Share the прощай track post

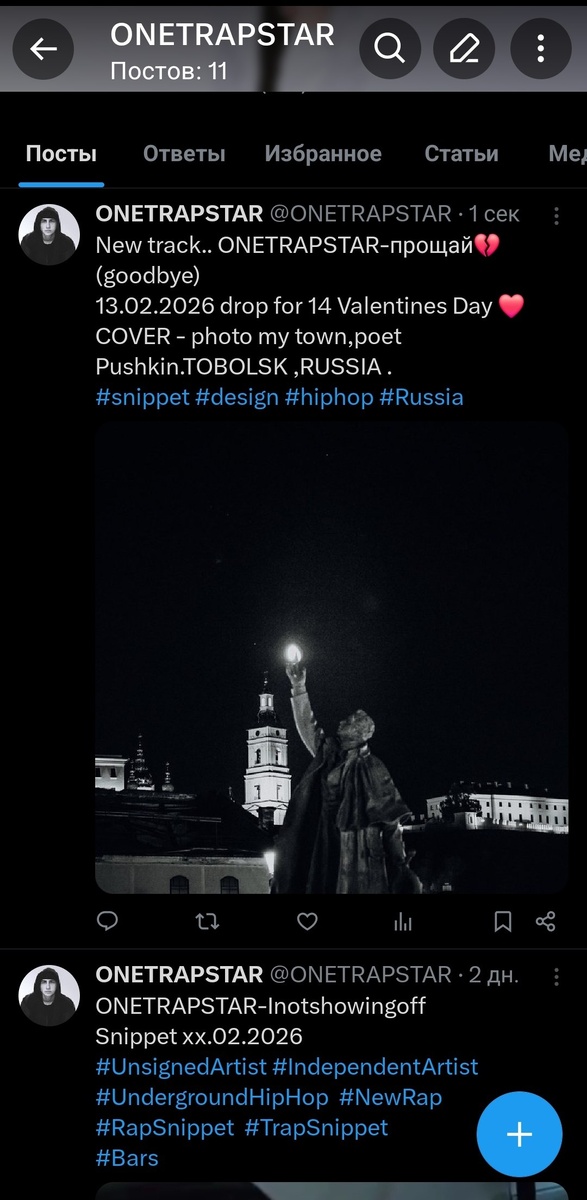[x=545, y=921]
